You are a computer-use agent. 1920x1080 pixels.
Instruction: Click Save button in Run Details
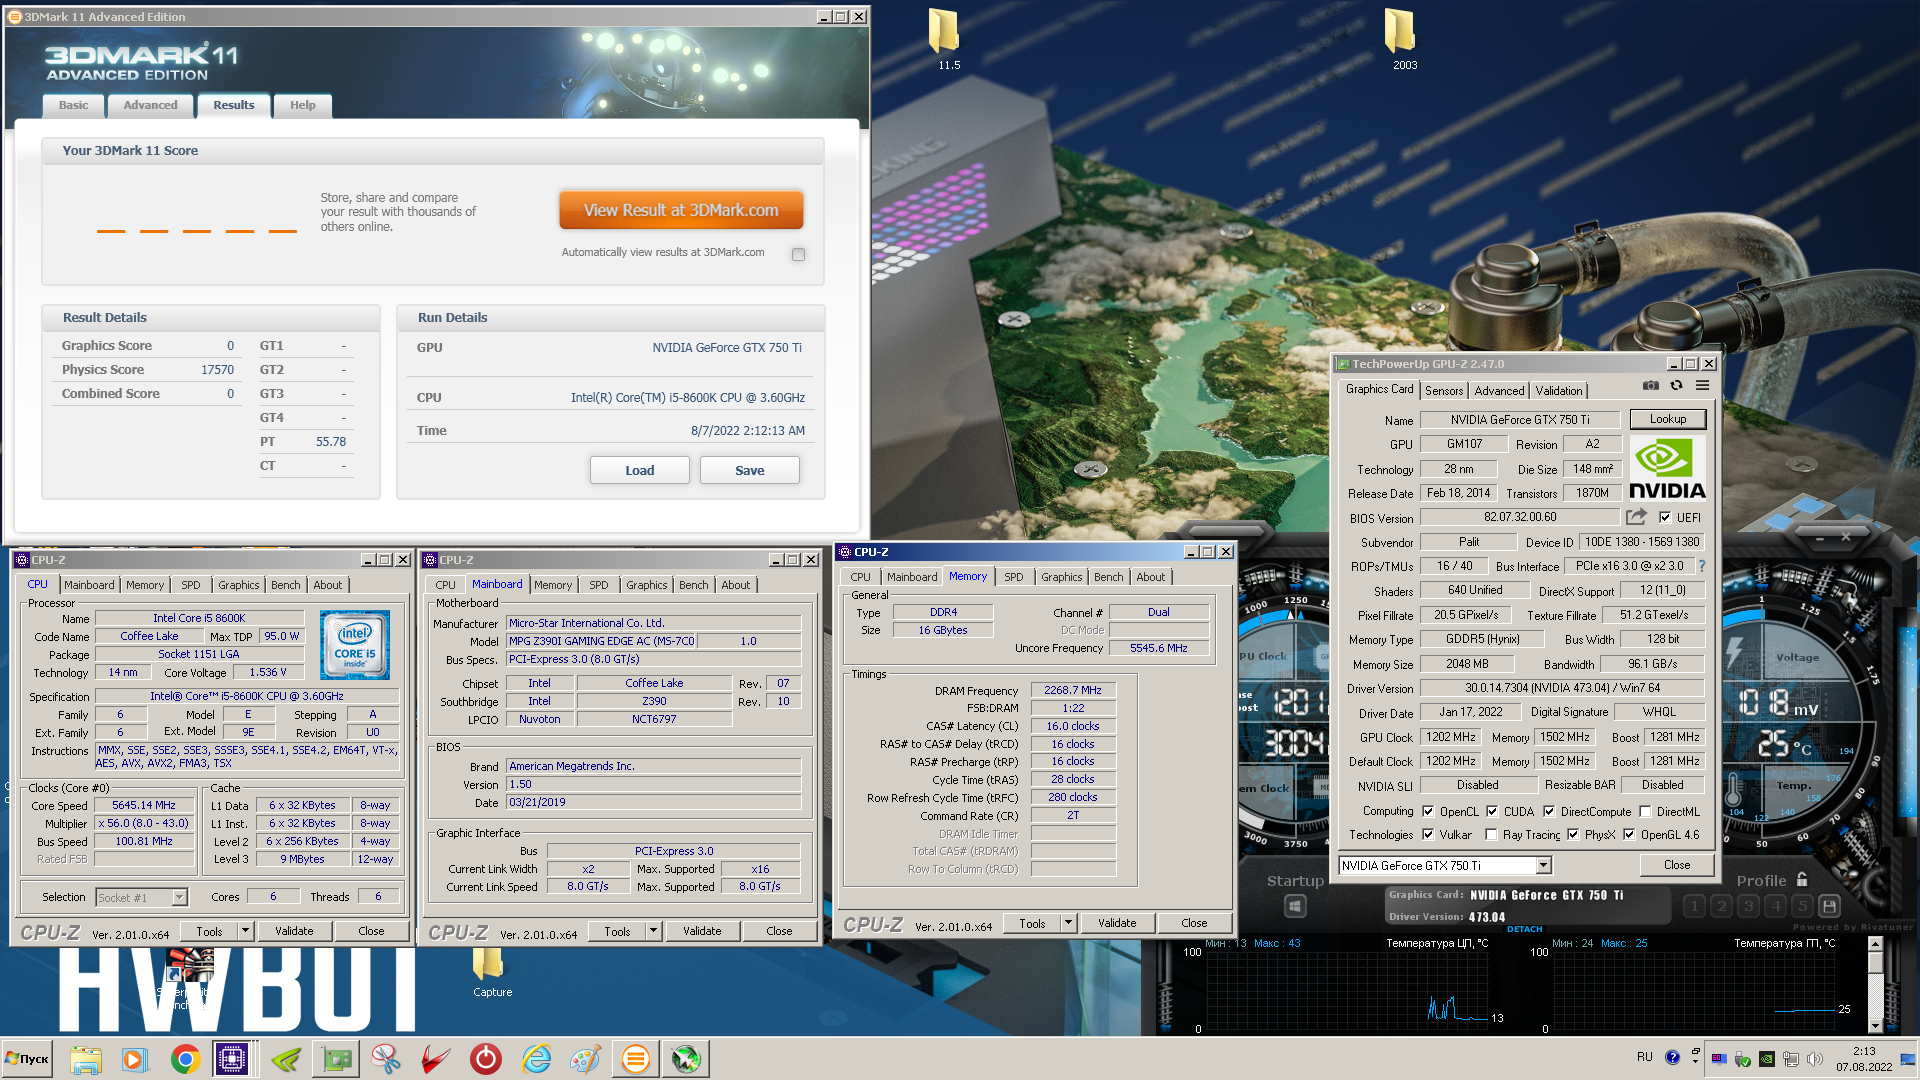point(750,470)
